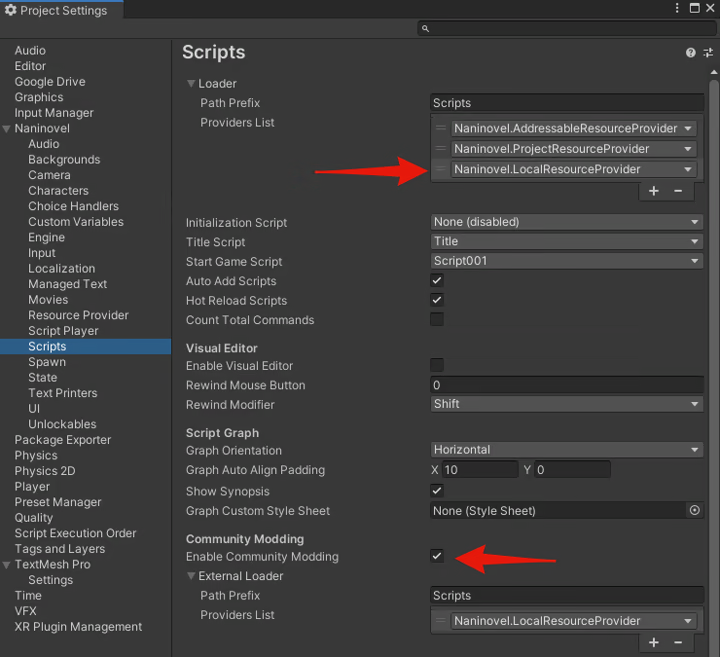The width and height of the screenshot is (720, 657).
Task: Select Text Printers under Naninovel
Action: (62, 393)
